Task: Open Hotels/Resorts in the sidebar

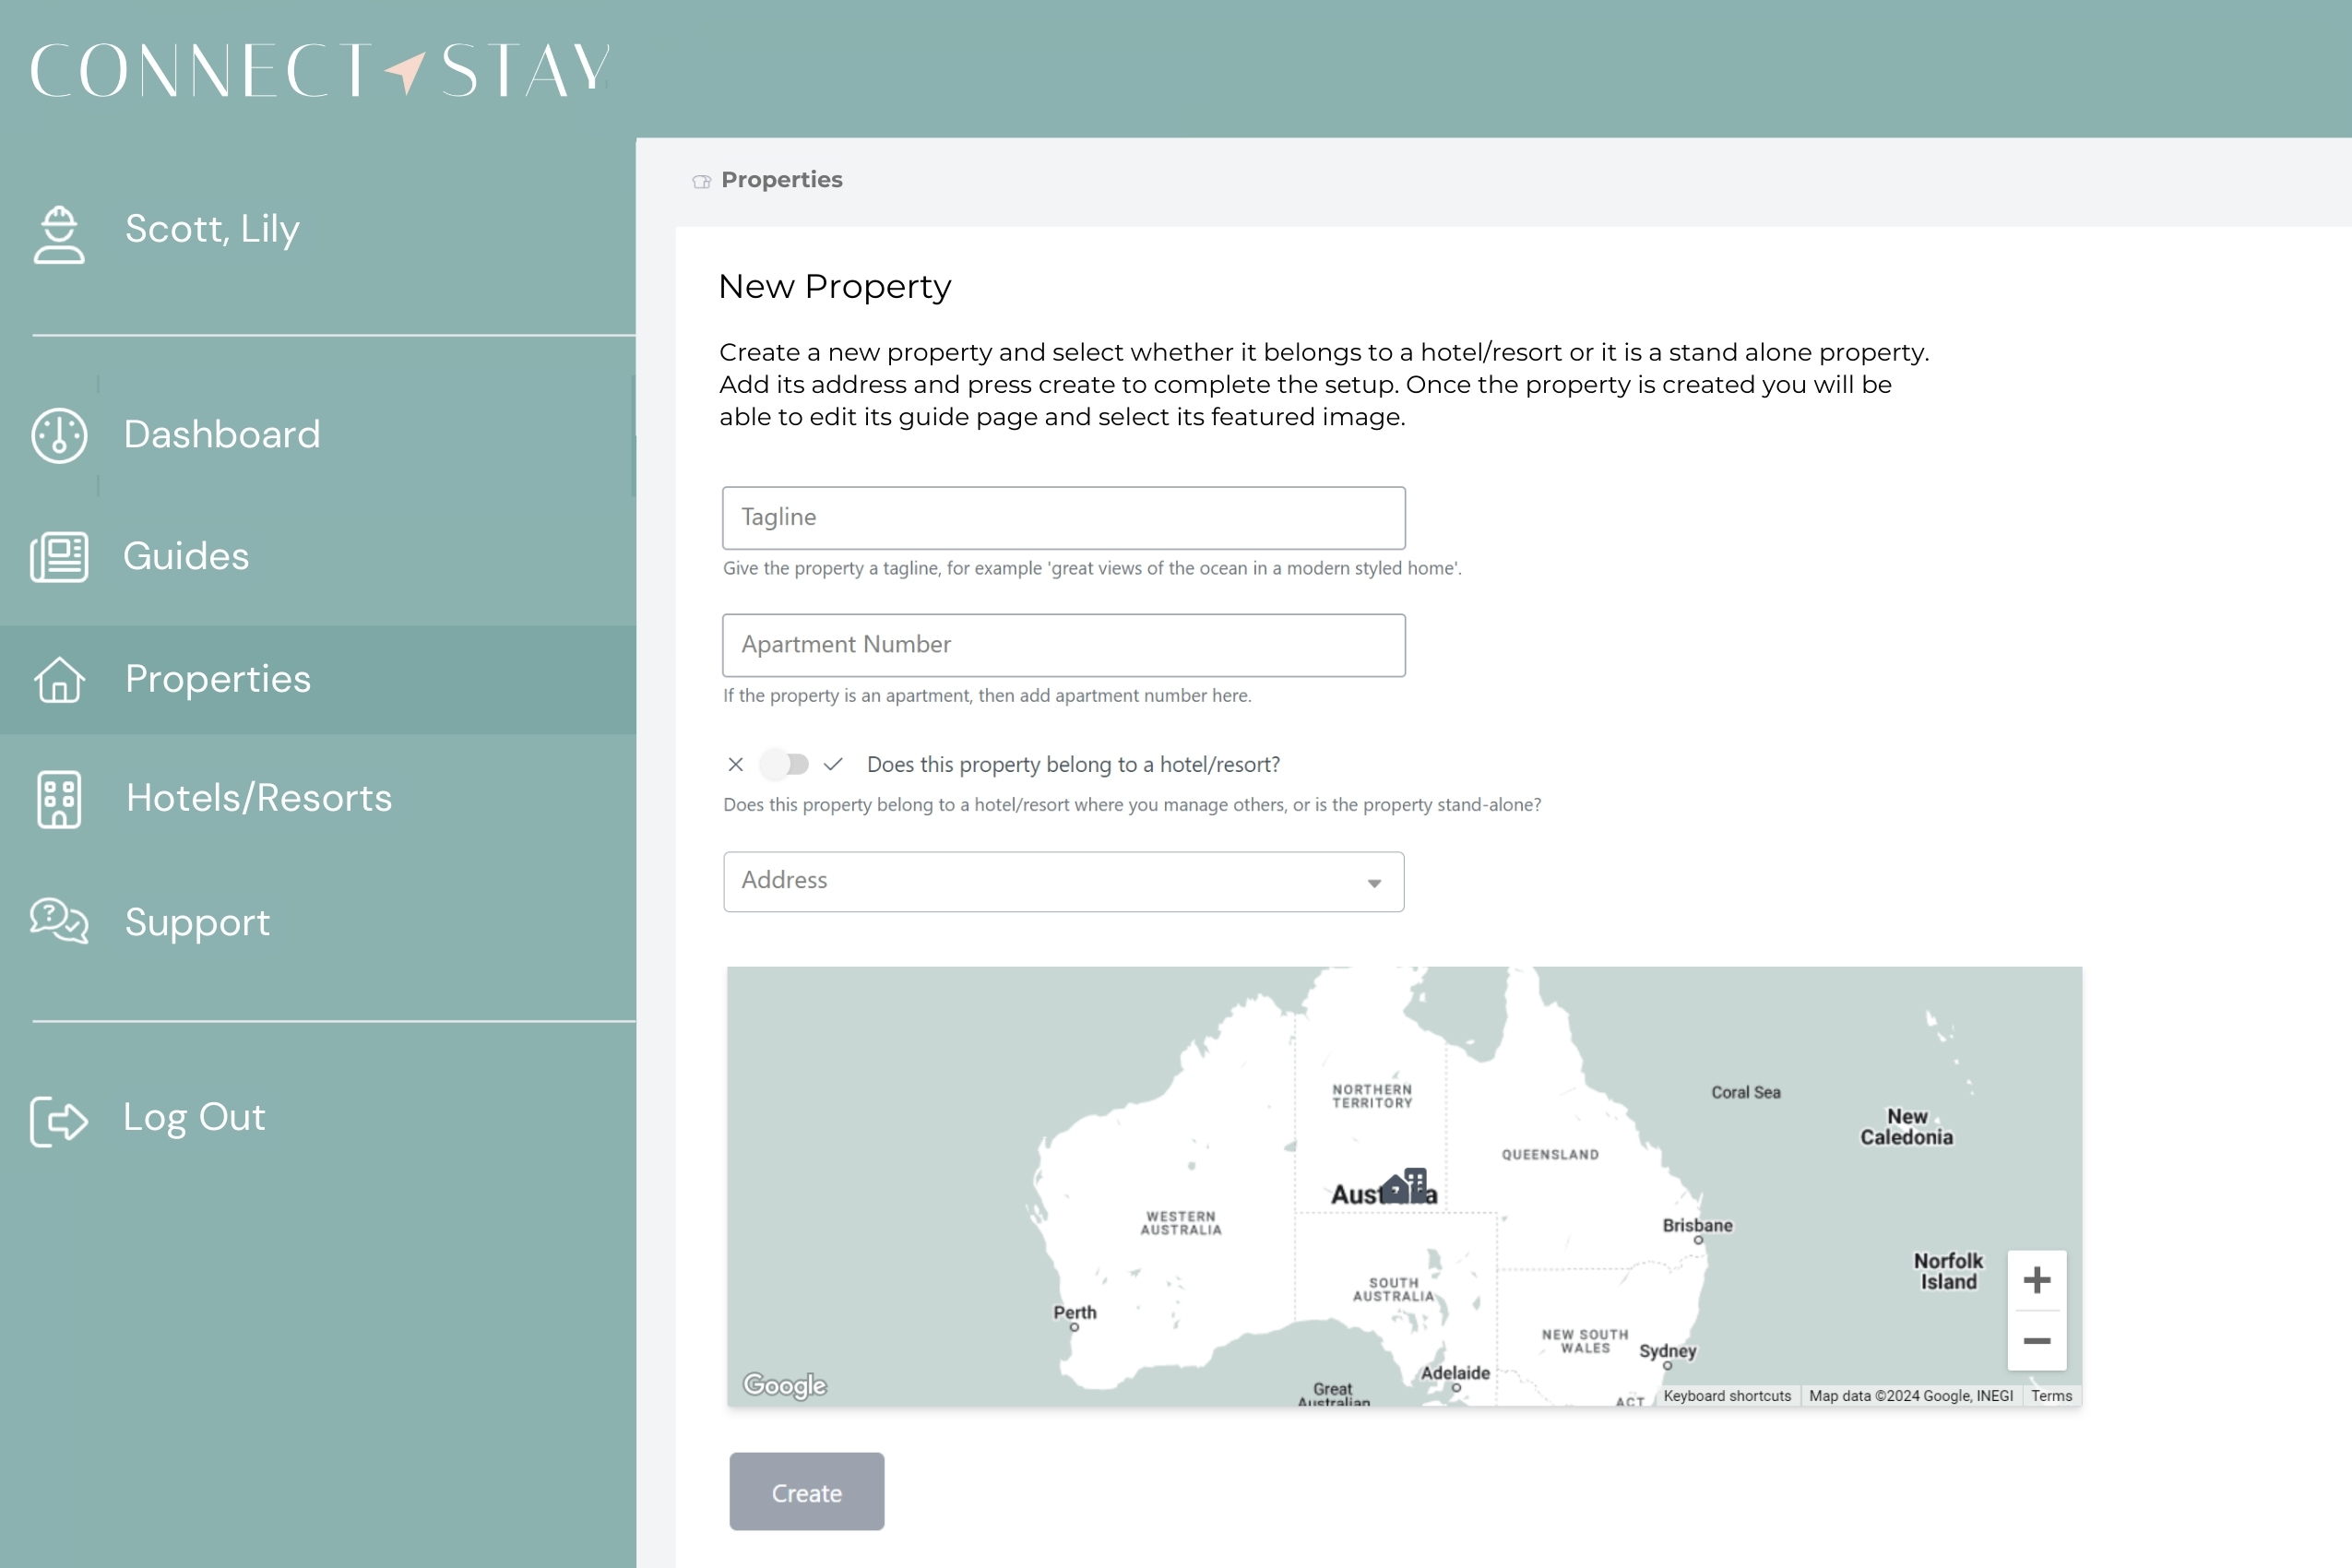Action: tap(259, 798)
